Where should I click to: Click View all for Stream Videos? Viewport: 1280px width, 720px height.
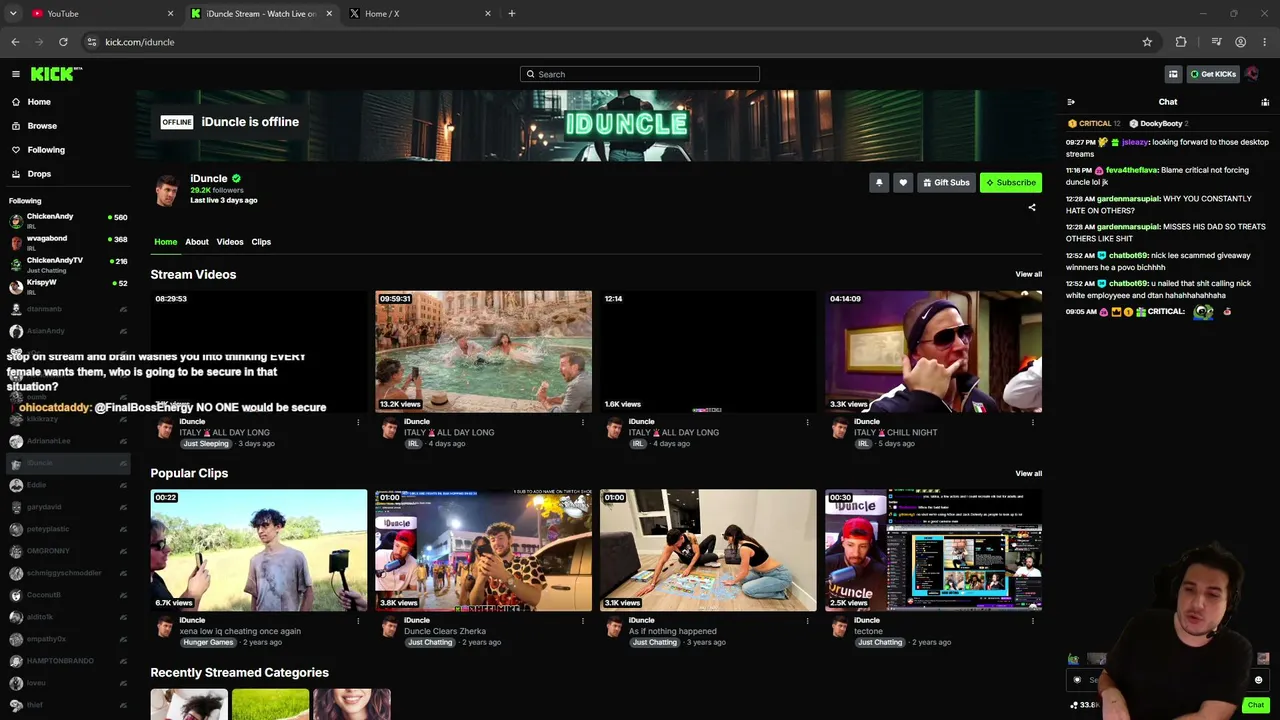point(1029,274)
